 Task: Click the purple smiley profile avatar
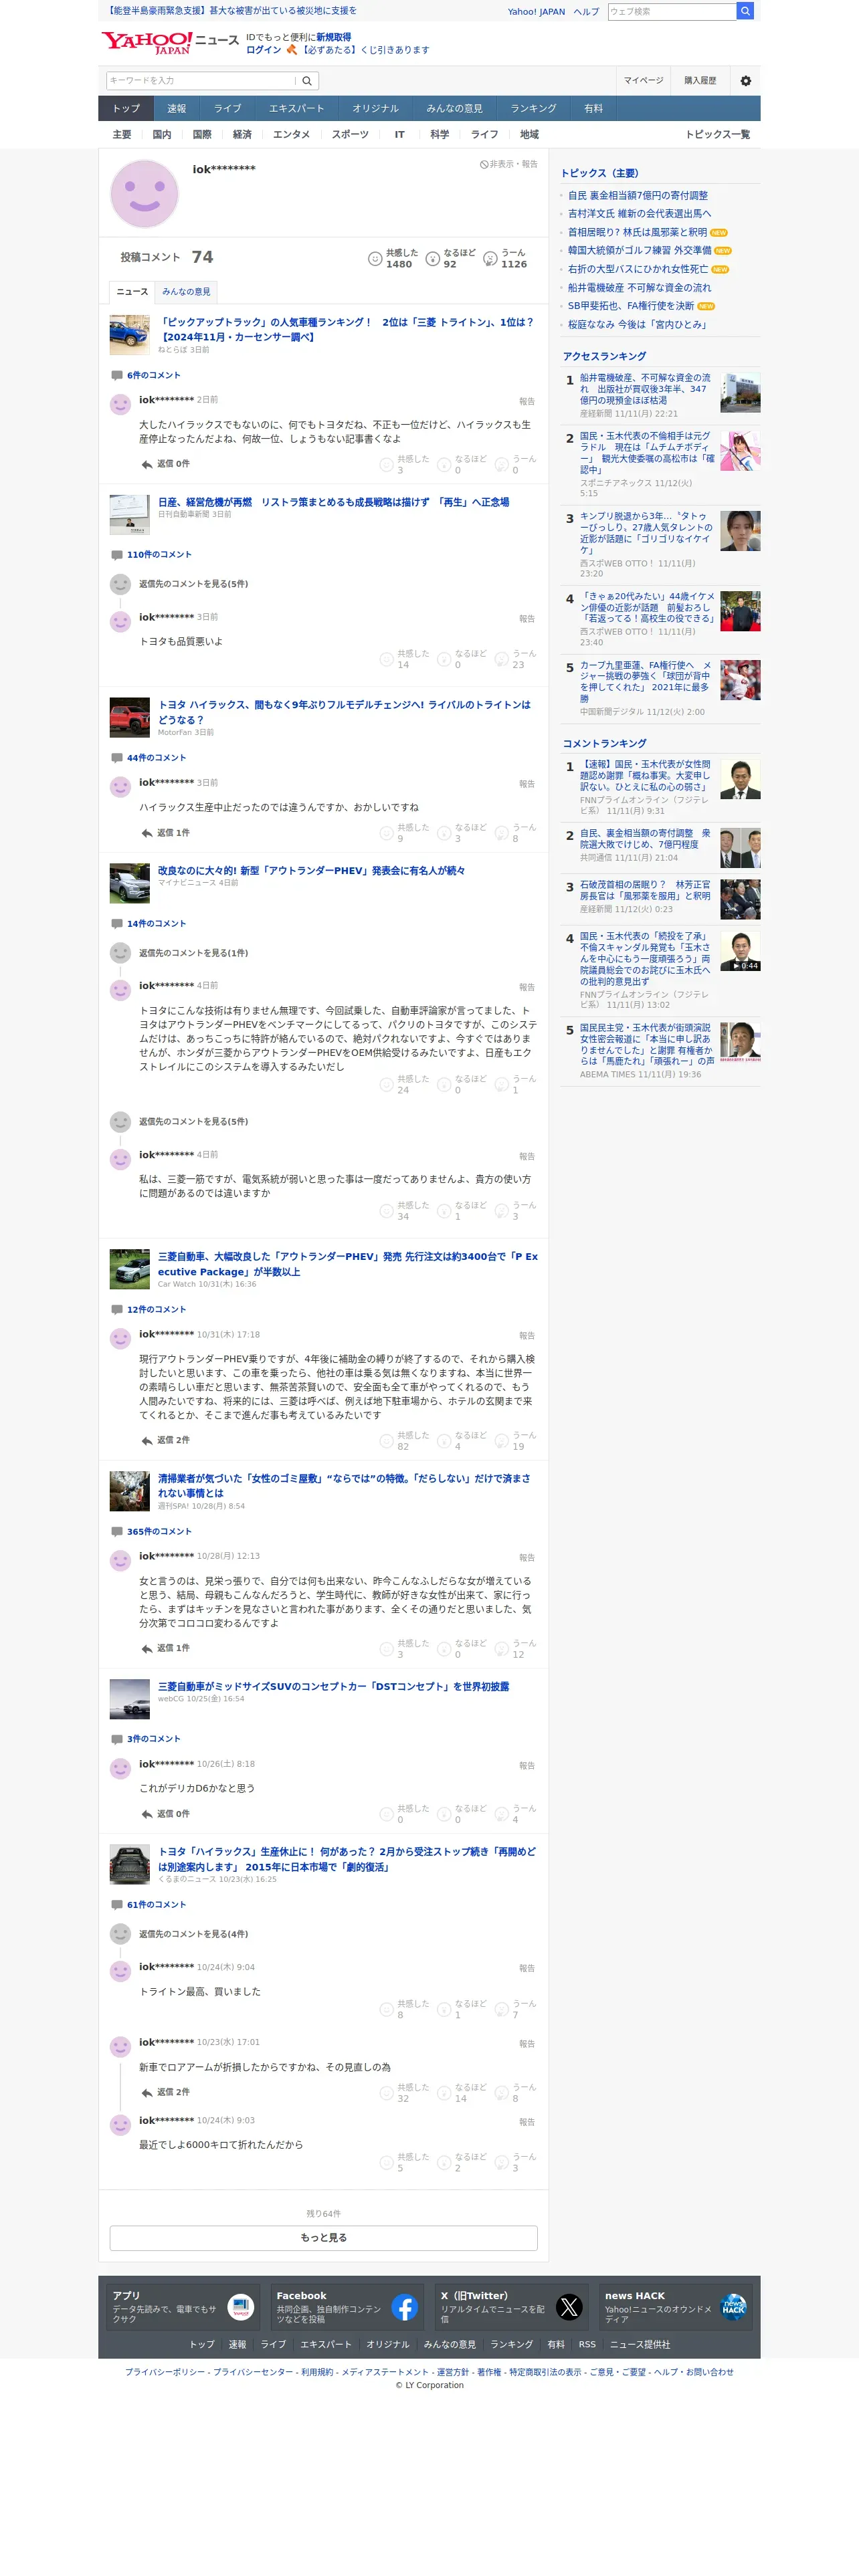click(x=144, y=194)
